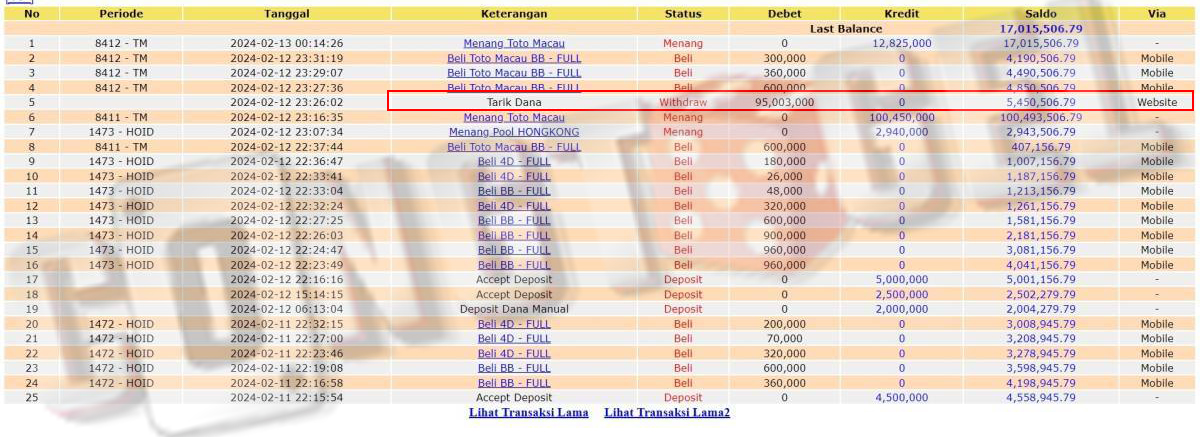Click 'Deposit Dana Manual' entry in row 19
Viewport: 1200px width, 437px height.
point(513,309)
